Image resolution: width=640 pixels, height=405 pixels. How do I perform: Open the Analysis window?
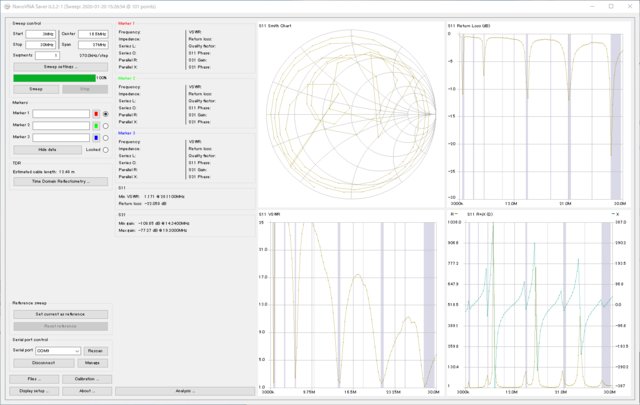tap(185, 391)
